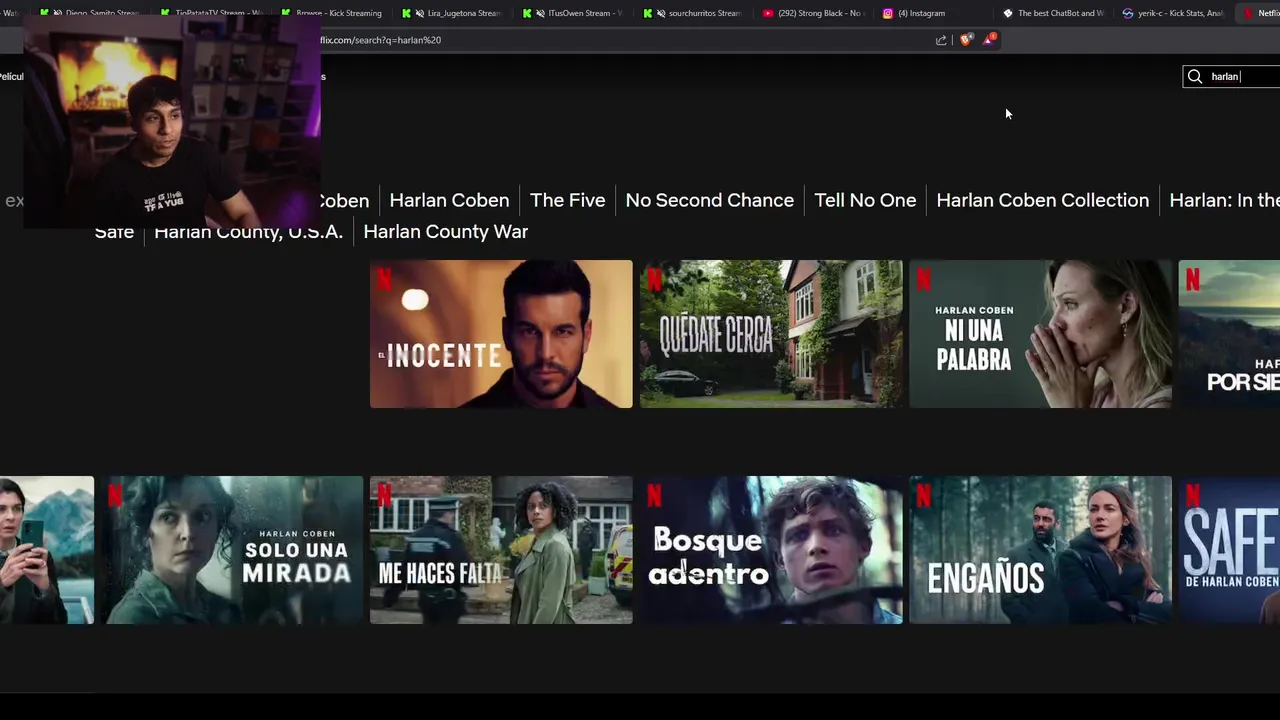Click the search magnifier icon on Netflix
Viewport: 1280px width, 720px height.
click(1194, 76)
